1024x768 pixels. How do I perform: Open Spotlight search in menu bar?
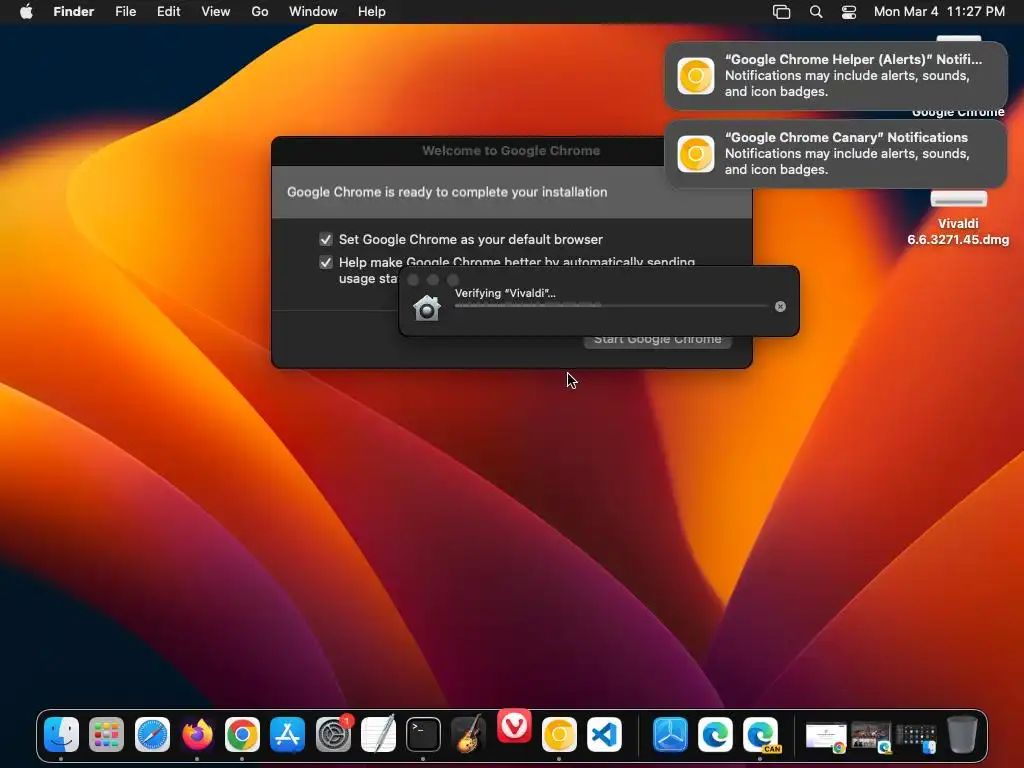coord(816,12)
